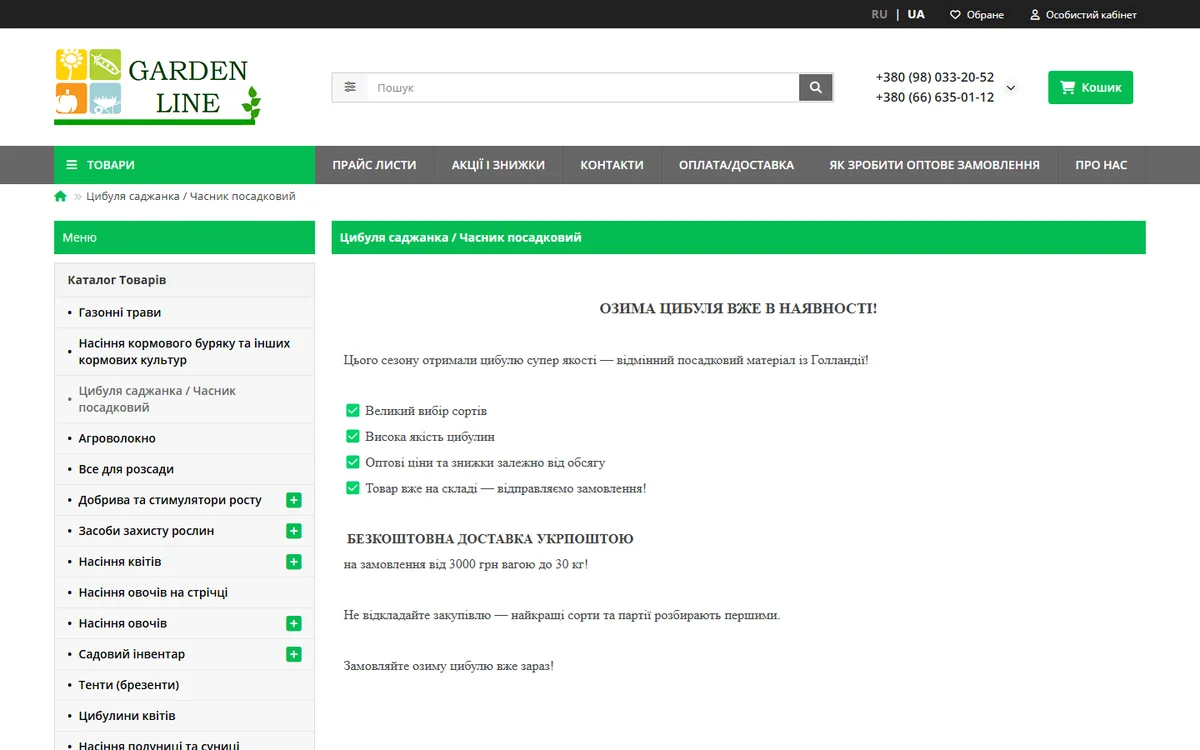This screenshot has width=1200, height=750.
Task: Expand Засоби захисту рослин category
Action: tap(294, 531)
